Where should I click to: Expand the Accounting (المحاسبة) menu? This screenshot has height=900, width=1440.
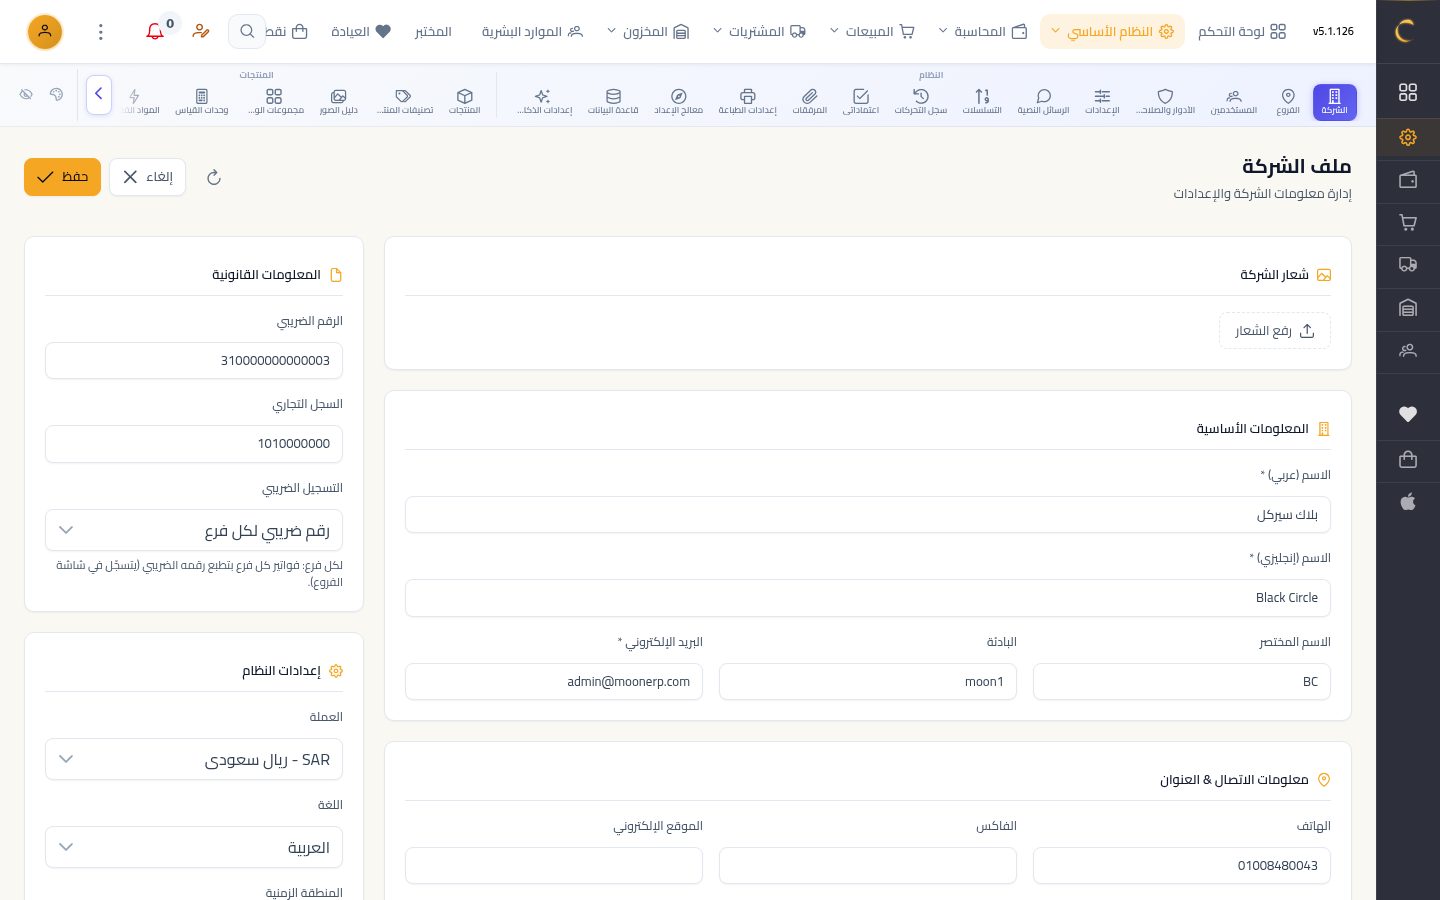[983, 32]
